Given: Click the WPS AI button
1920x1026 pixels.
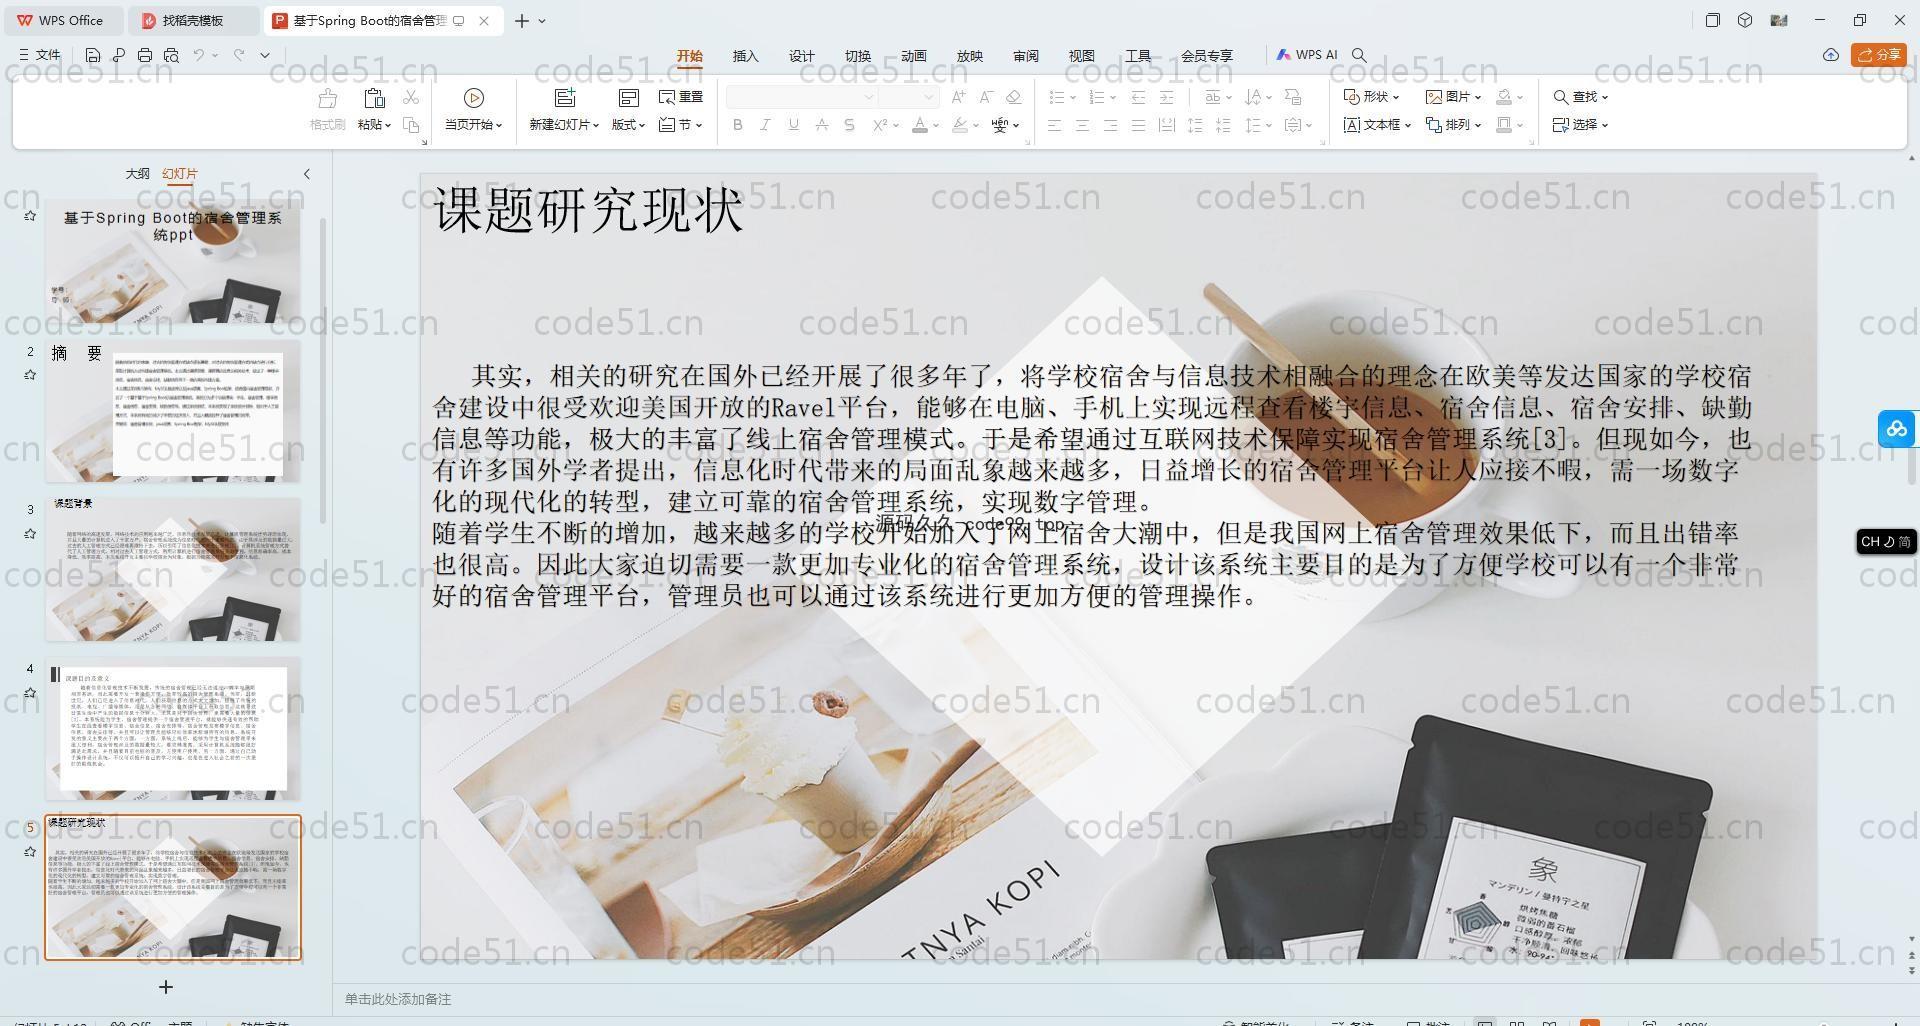Looking at the screenshot, I should tap(1307, 55).
